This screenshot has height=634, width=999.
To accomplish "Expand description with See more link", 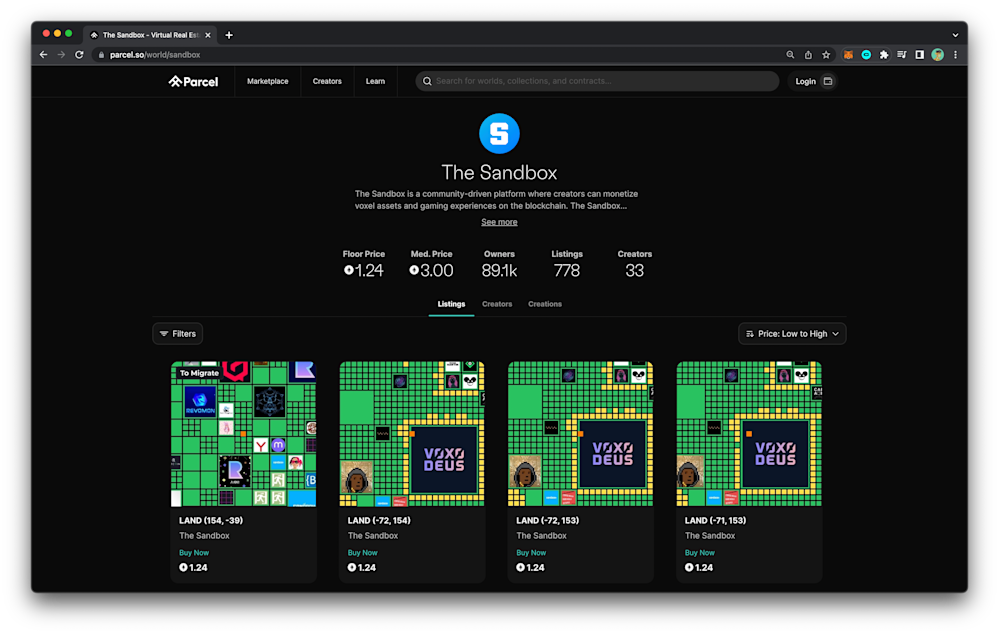I will point(499,222).
